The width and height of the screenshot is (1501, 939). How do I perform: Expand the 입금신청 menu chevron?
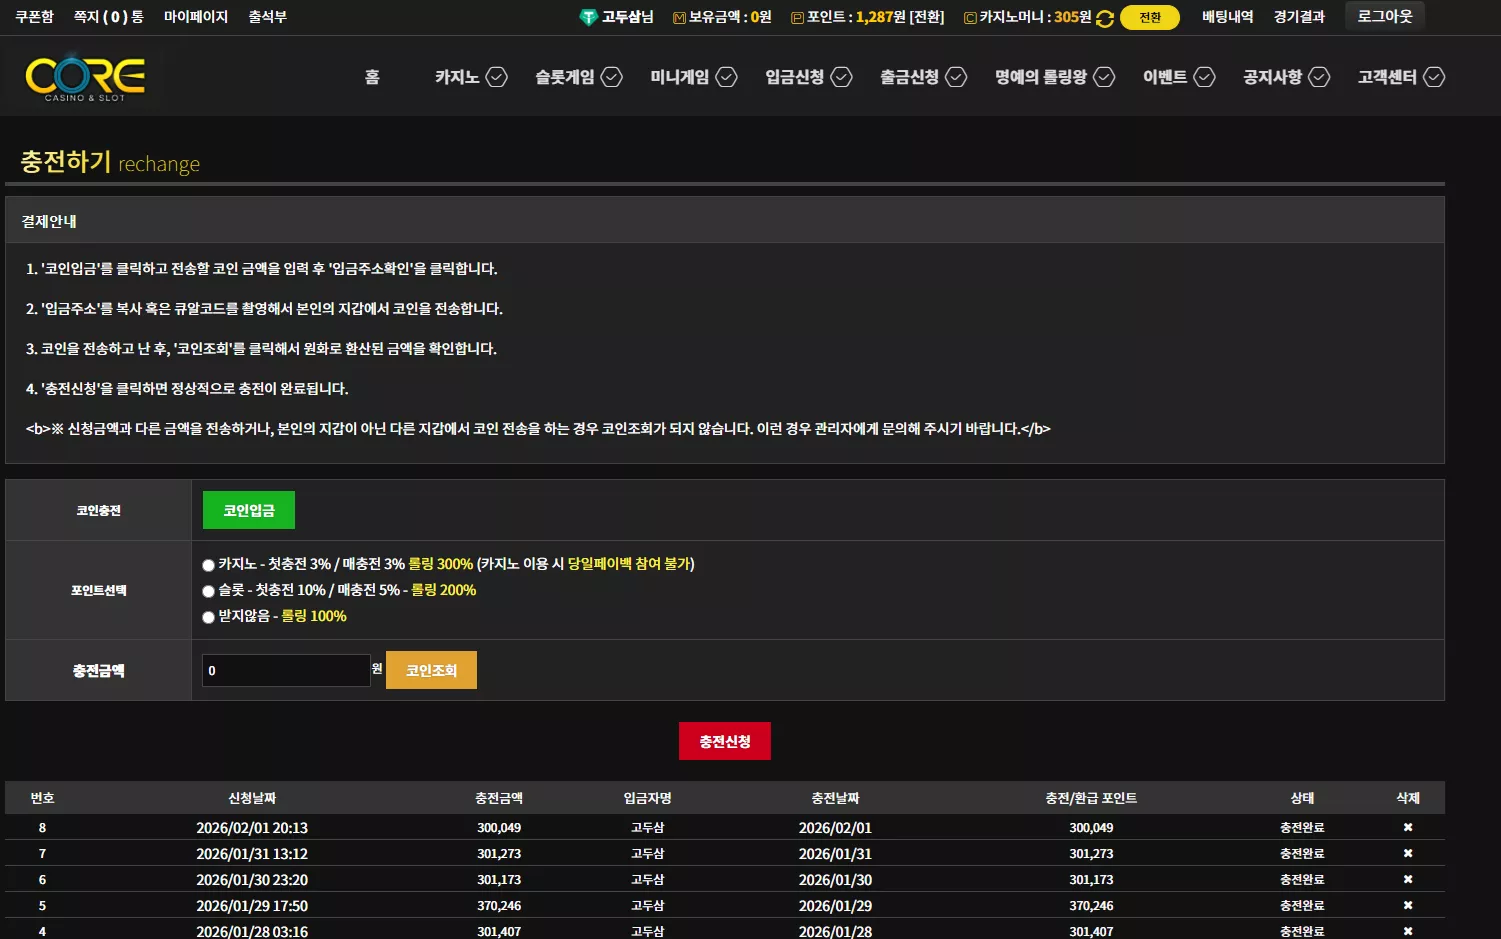[842, 77]
